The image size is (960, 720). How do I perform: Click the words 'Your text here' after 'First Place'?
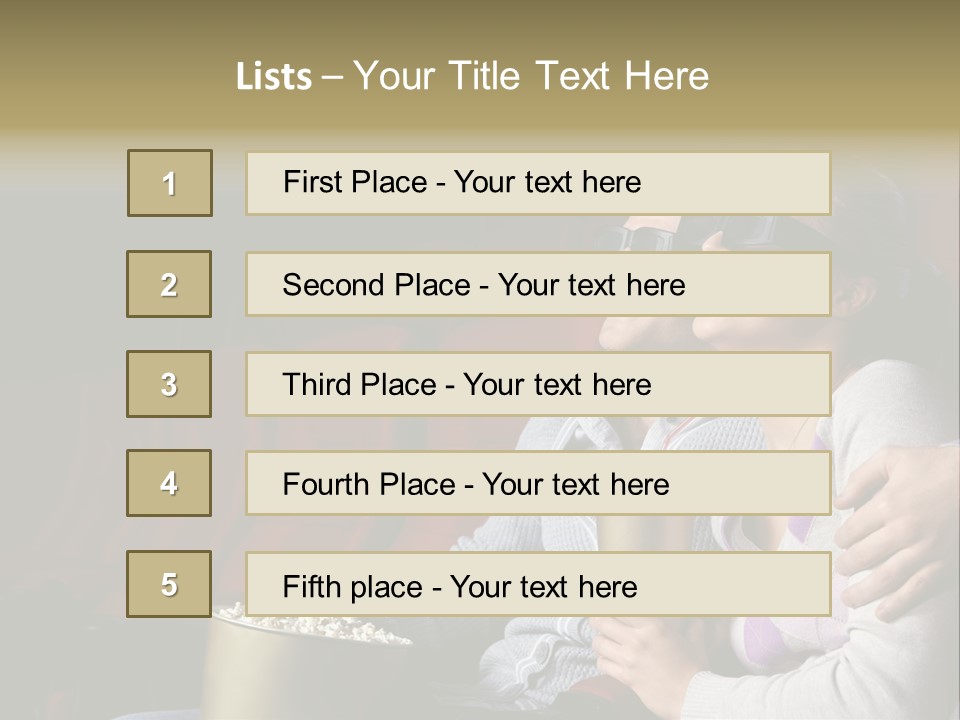pos(547,182)
